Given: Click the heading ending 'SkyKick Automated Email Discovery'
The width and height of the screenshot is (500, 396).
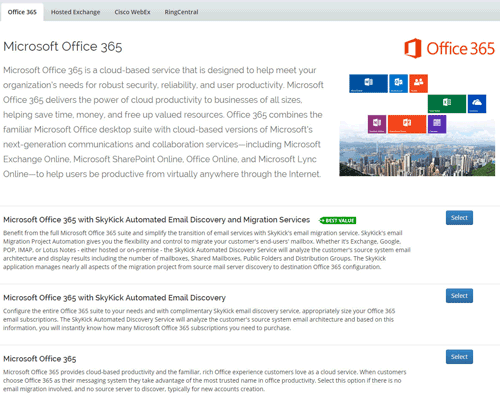Looking at the screenshot, I should tap(114, 298).
